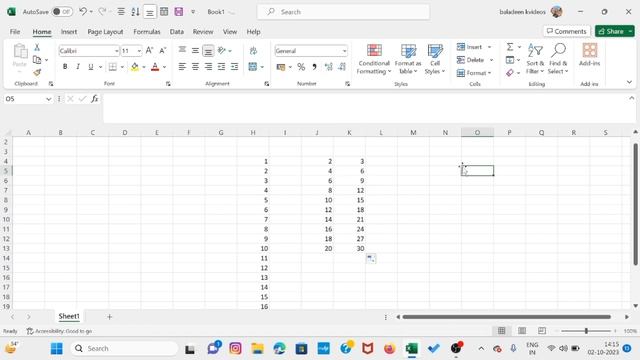
Task: Switch to the Review tab
Action: [x=203, y=31]
